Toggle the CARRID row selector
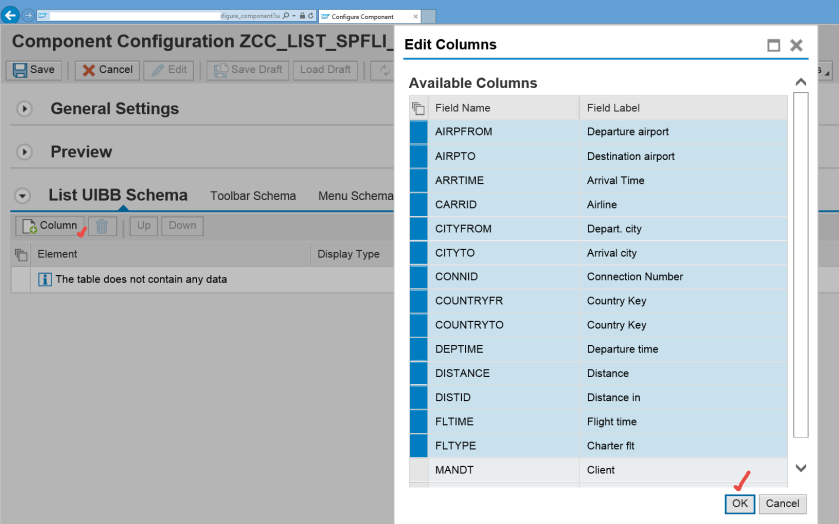This screenshot has width=839, height=524. pyautogui.click(x=418, y=205)
